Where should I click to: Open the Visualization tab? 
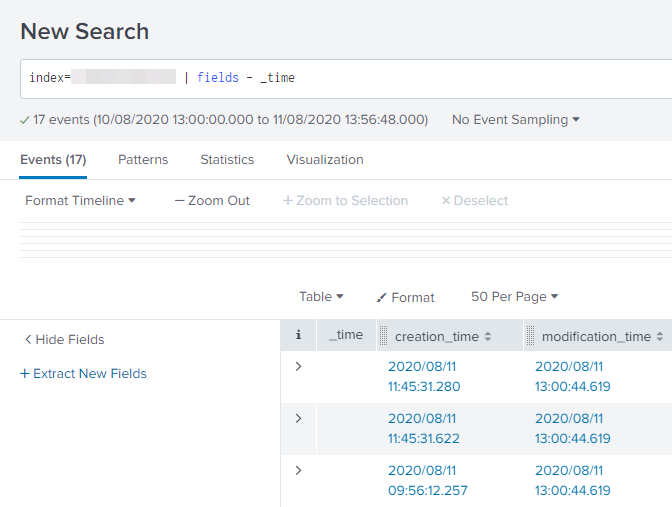pyautogui.click(x=325, y=160)
